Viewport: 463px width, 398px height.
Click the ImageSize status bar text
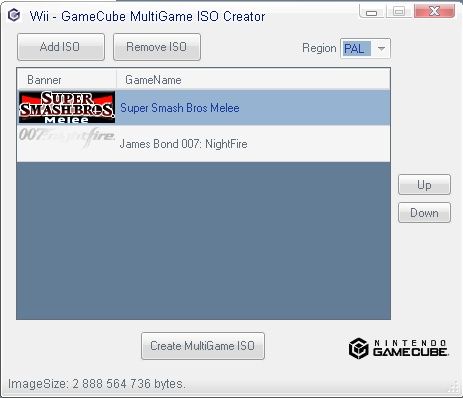tap(97, 384)
